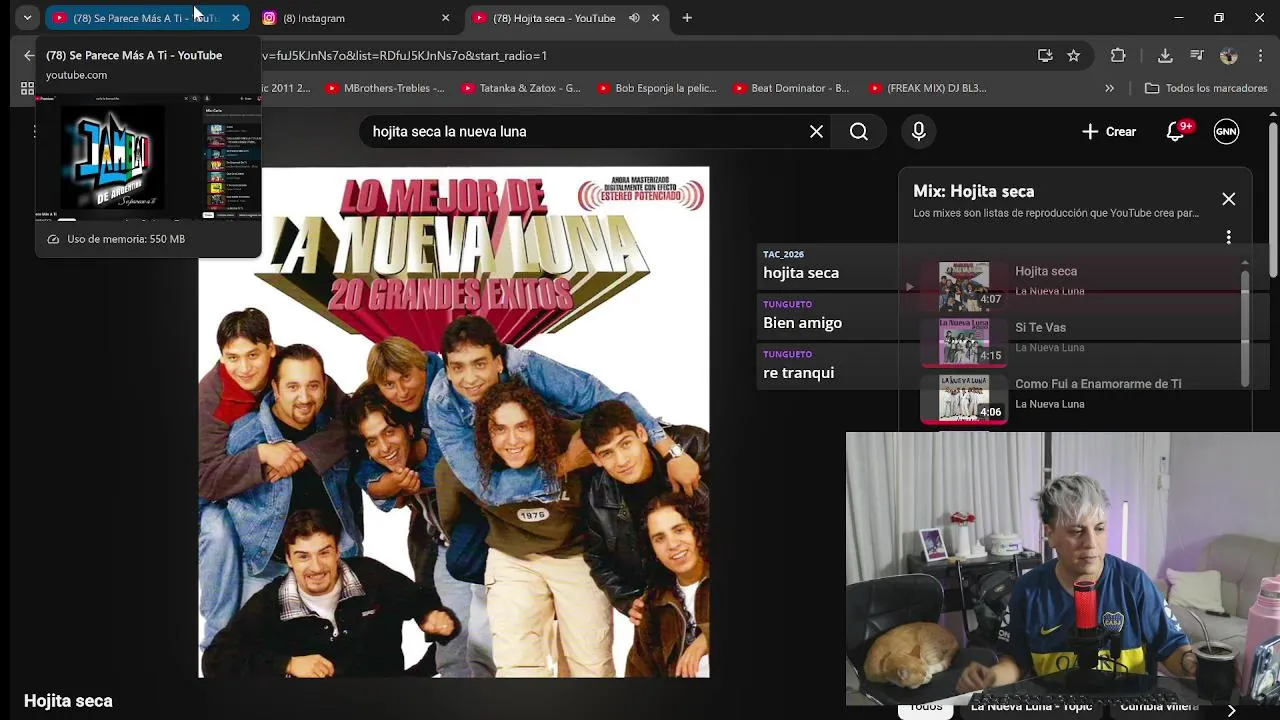Click the mix playlist scrollbar

pyautogui.click(x=1245, y=327)
